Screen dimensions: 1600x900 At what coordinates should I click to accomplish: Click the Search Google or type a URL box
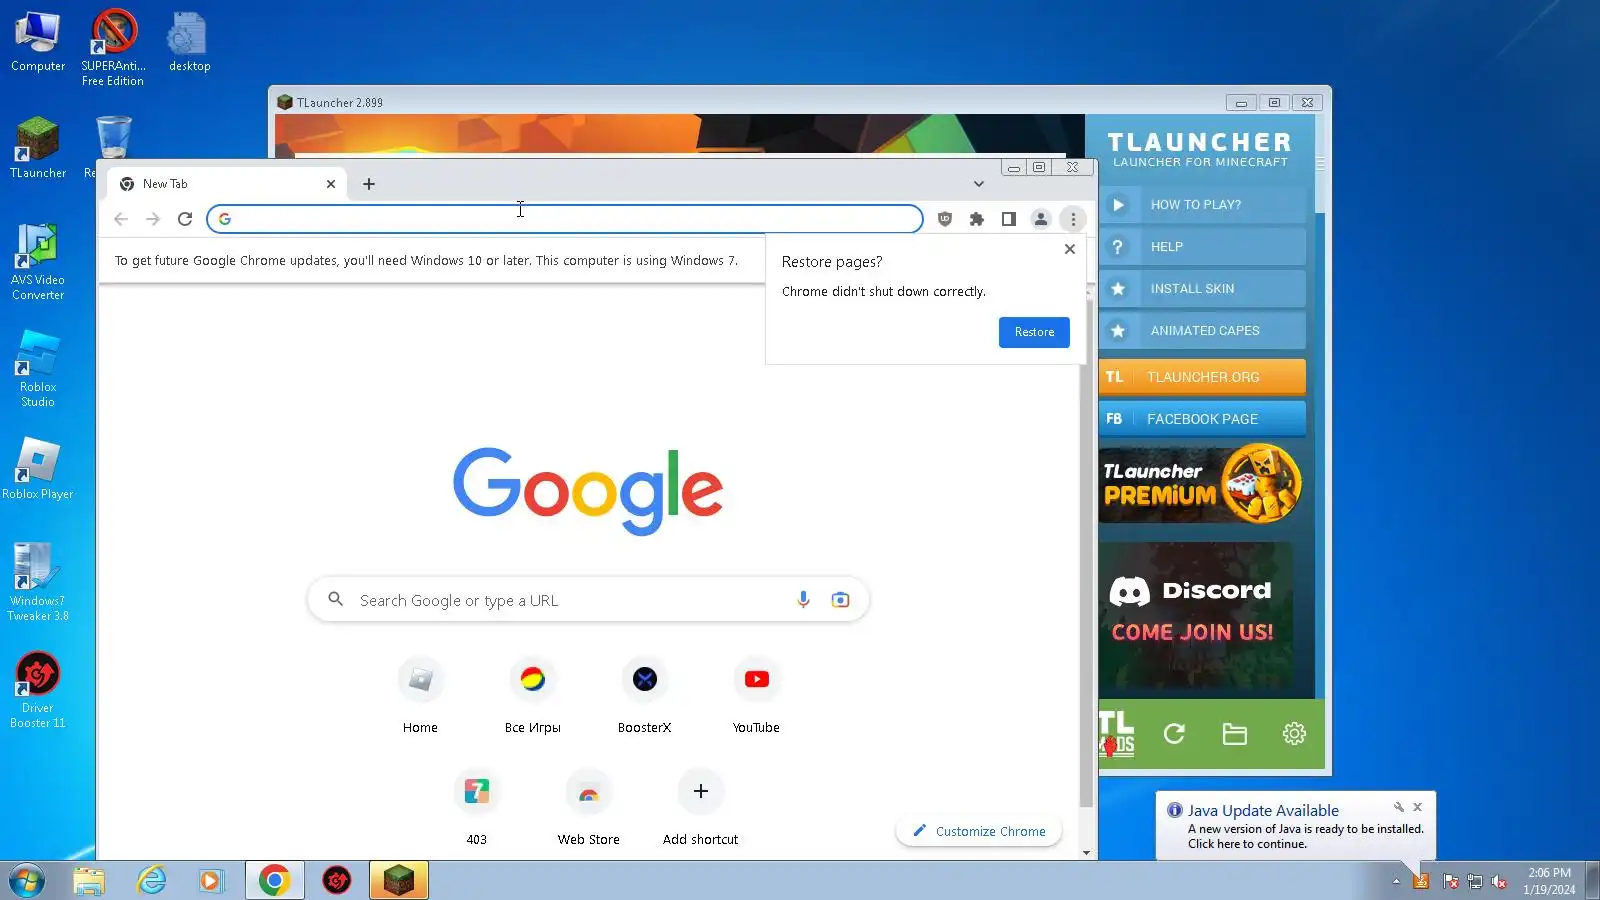(588, 600)
